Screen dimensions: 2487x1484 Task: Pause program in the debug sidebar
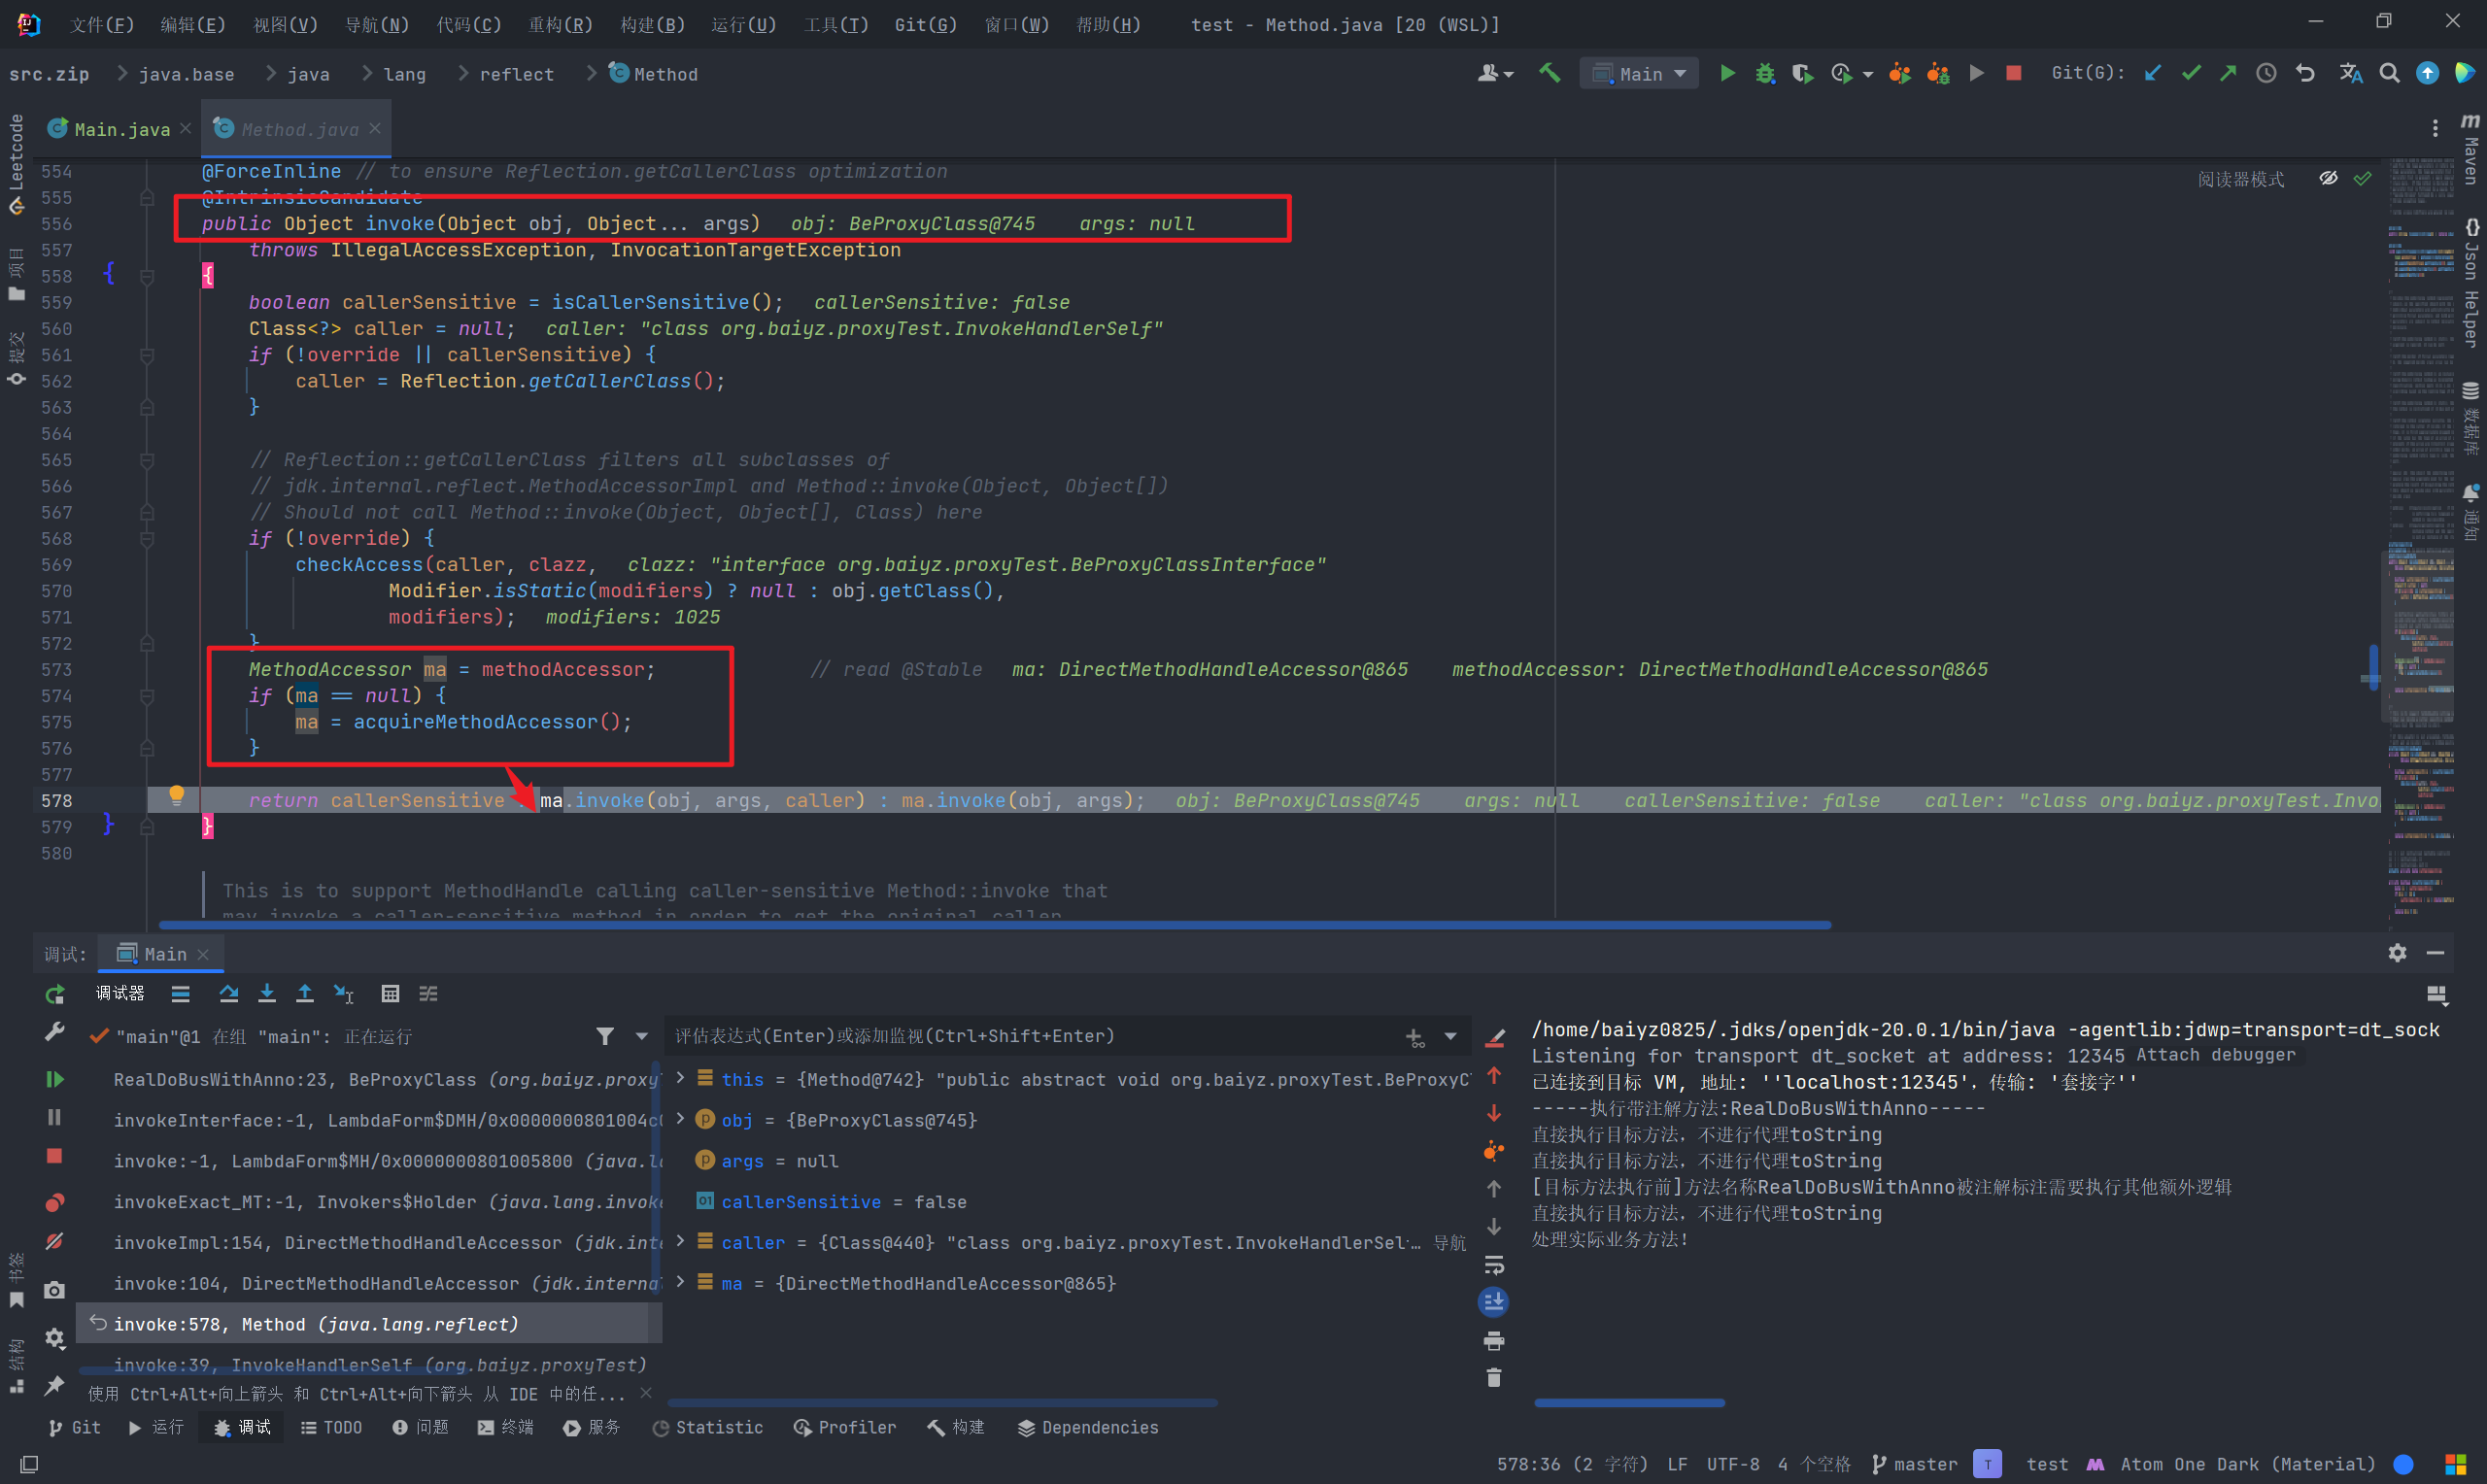(x=55, y=1117)
